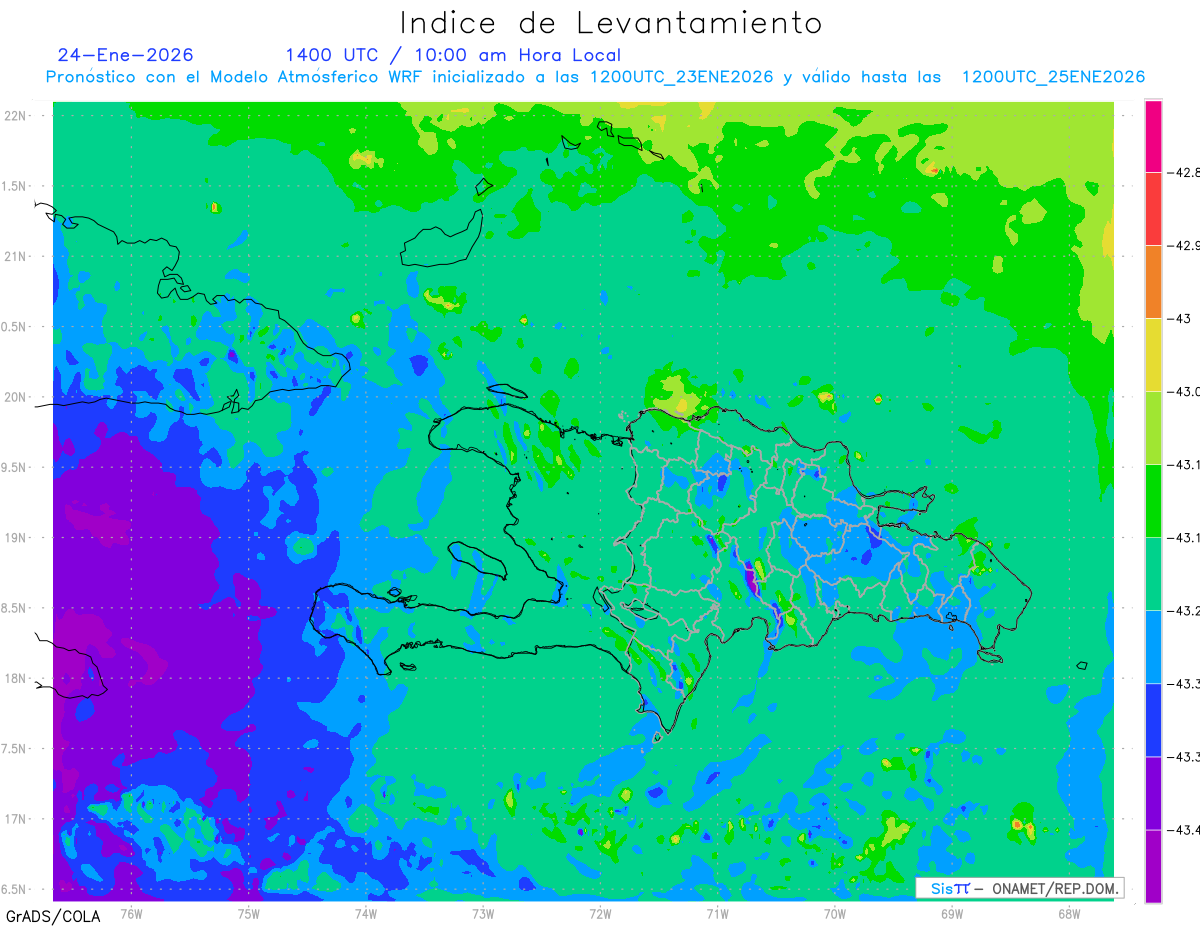The height and width of the screenshot is (927, 1200).
Task: Click the legend value '-43.0'
Action: (x=1185, y=391)
